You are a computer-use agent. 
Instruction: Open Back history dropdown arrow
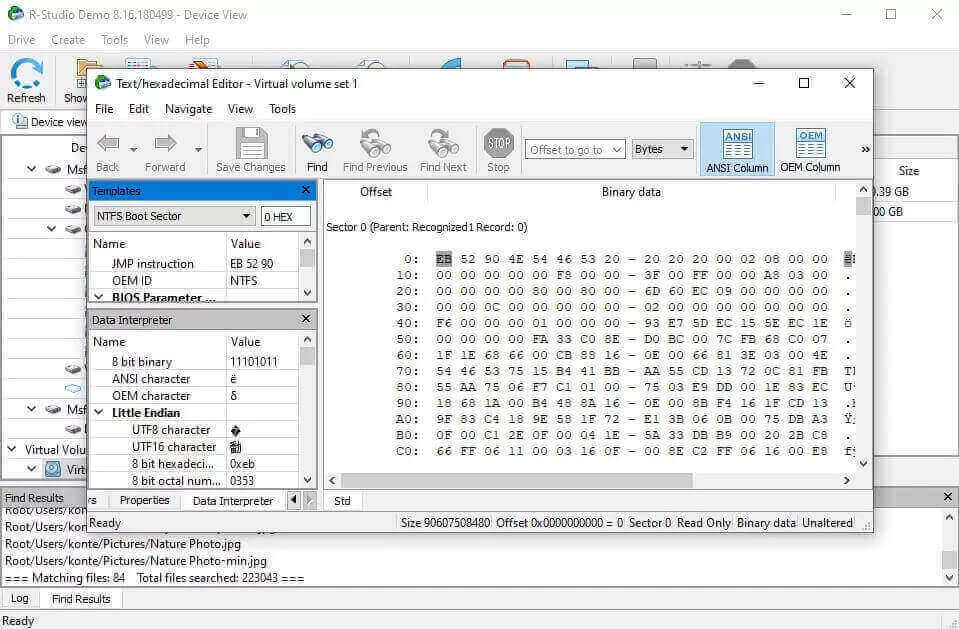tap(133, 149)
